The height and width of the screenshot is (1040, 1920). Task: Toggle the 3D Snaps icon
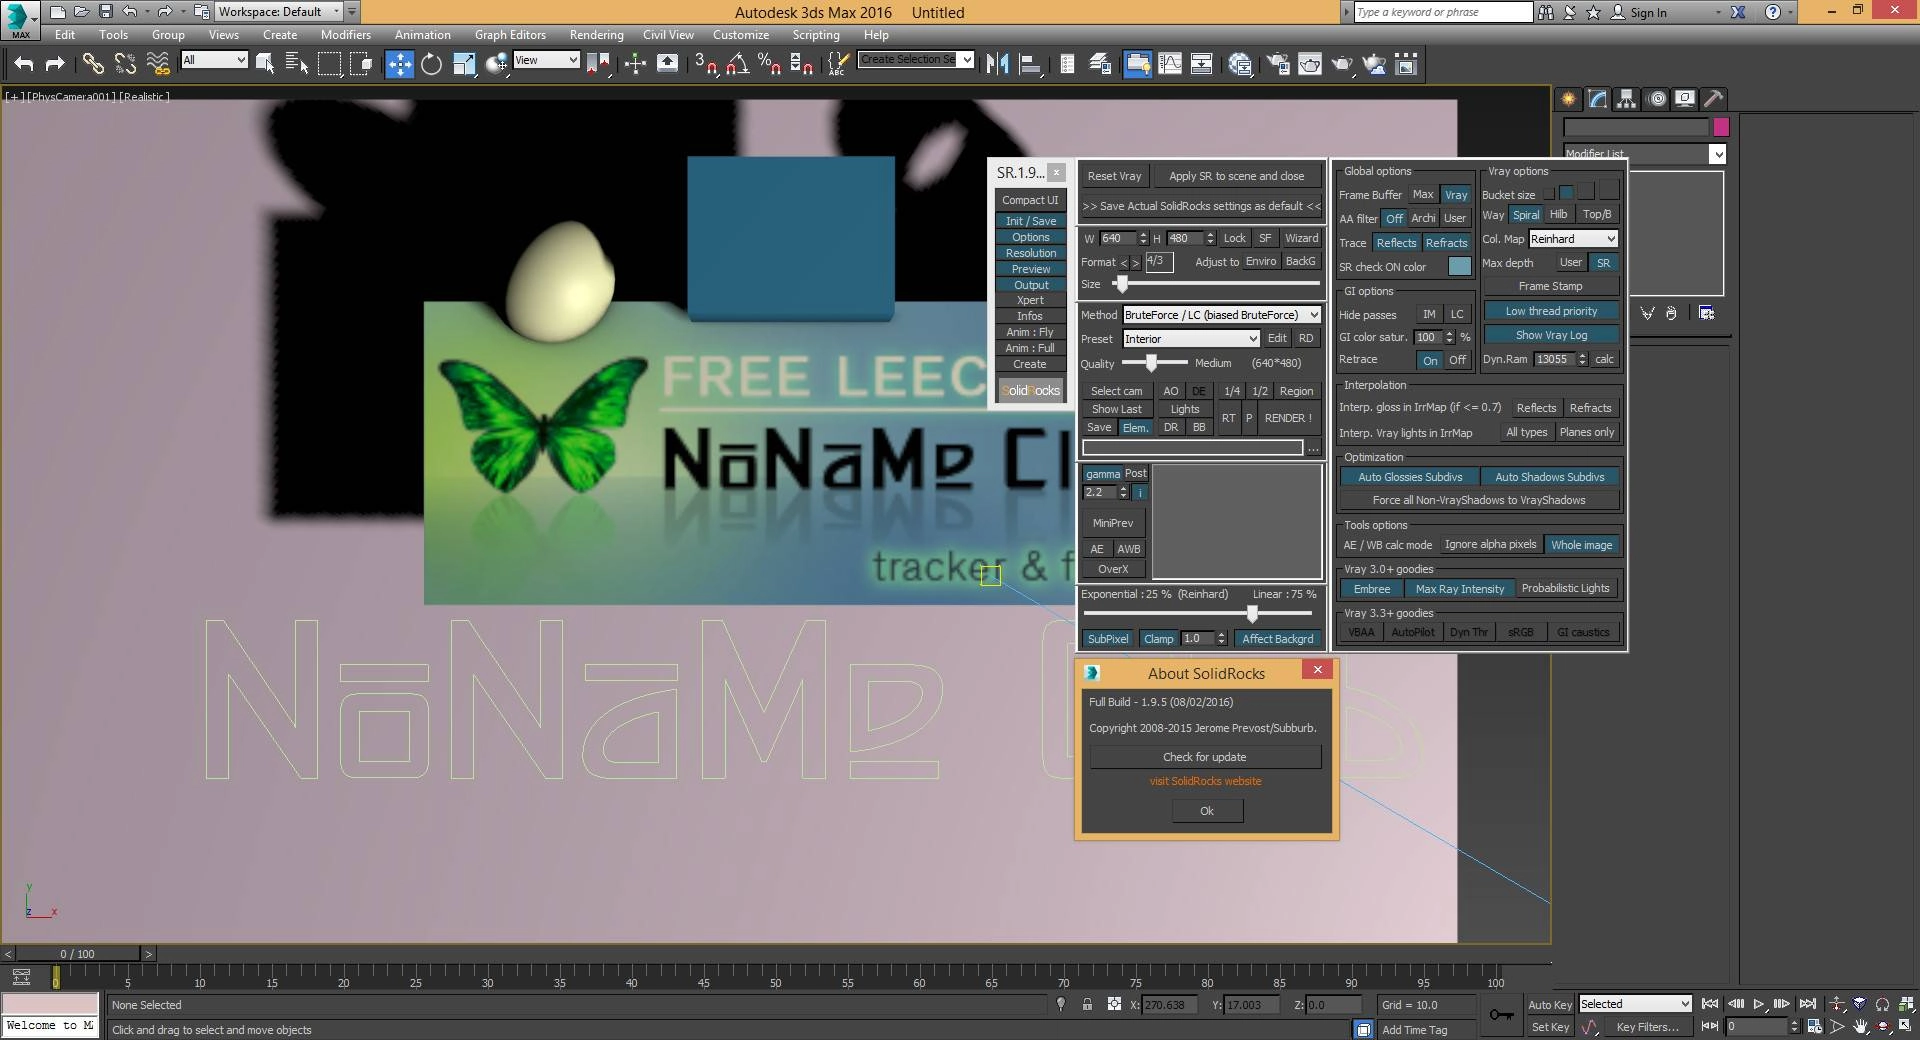(x=706, y=64)
